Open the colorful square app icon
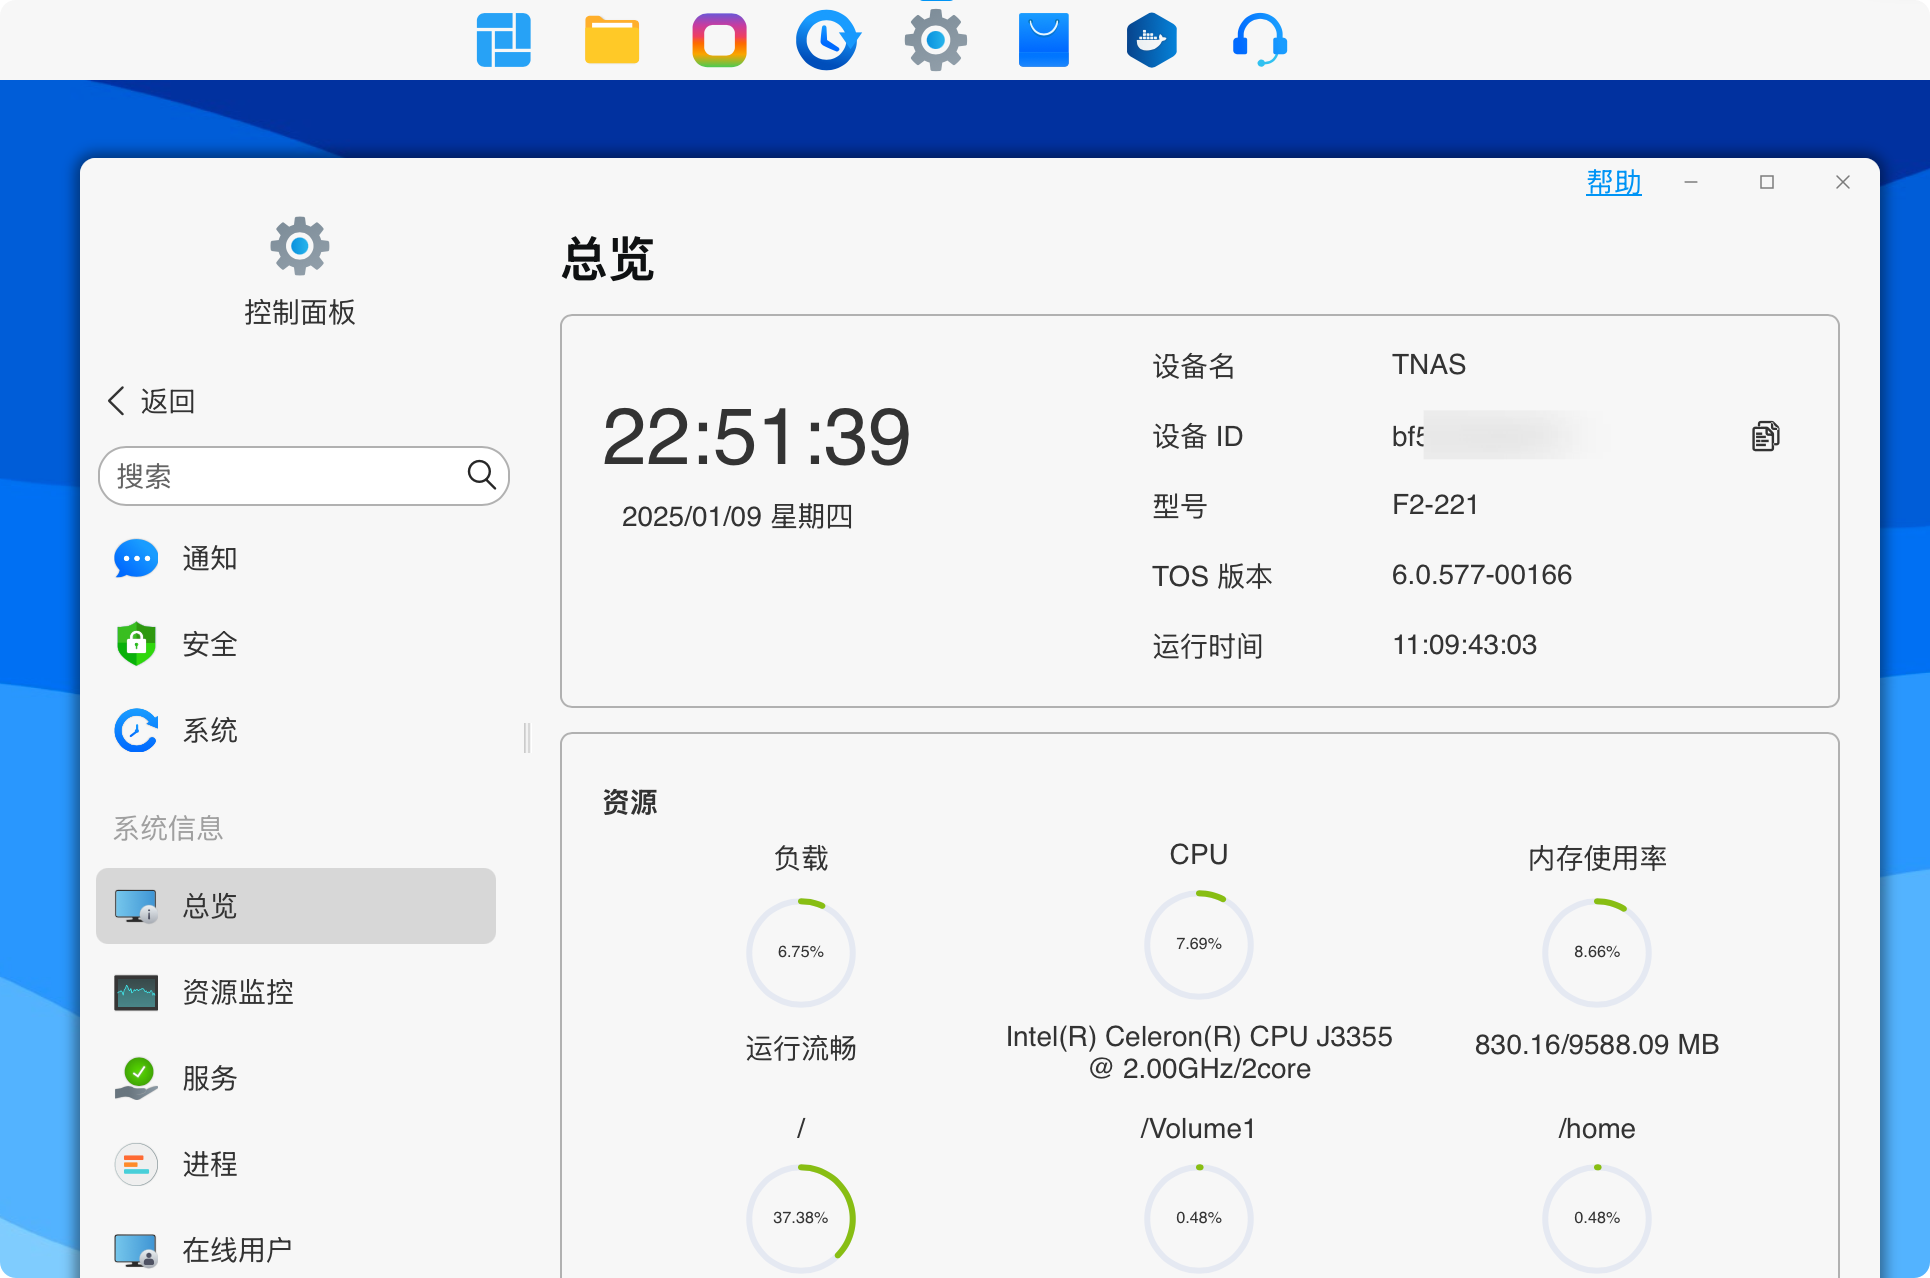Viewport: 1930px width, 1278px height. click(x=719, y=40)
